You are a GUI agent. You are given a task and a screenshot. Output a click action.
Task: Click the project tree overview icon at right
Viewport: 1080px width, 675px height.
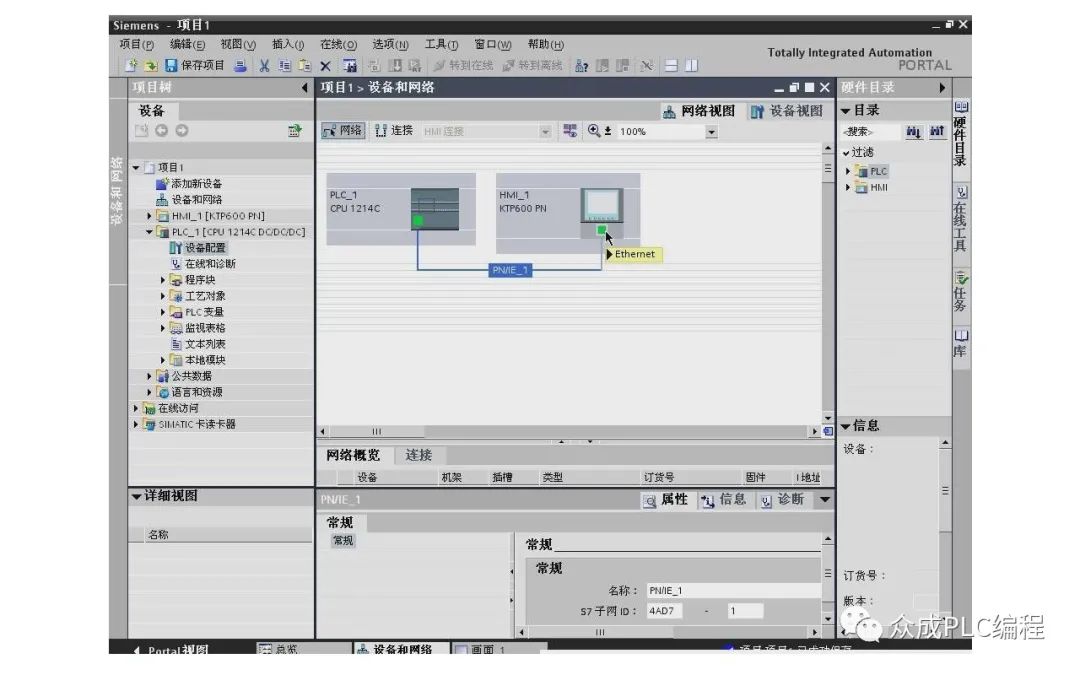pyautogui.click(x=295, y=130)
